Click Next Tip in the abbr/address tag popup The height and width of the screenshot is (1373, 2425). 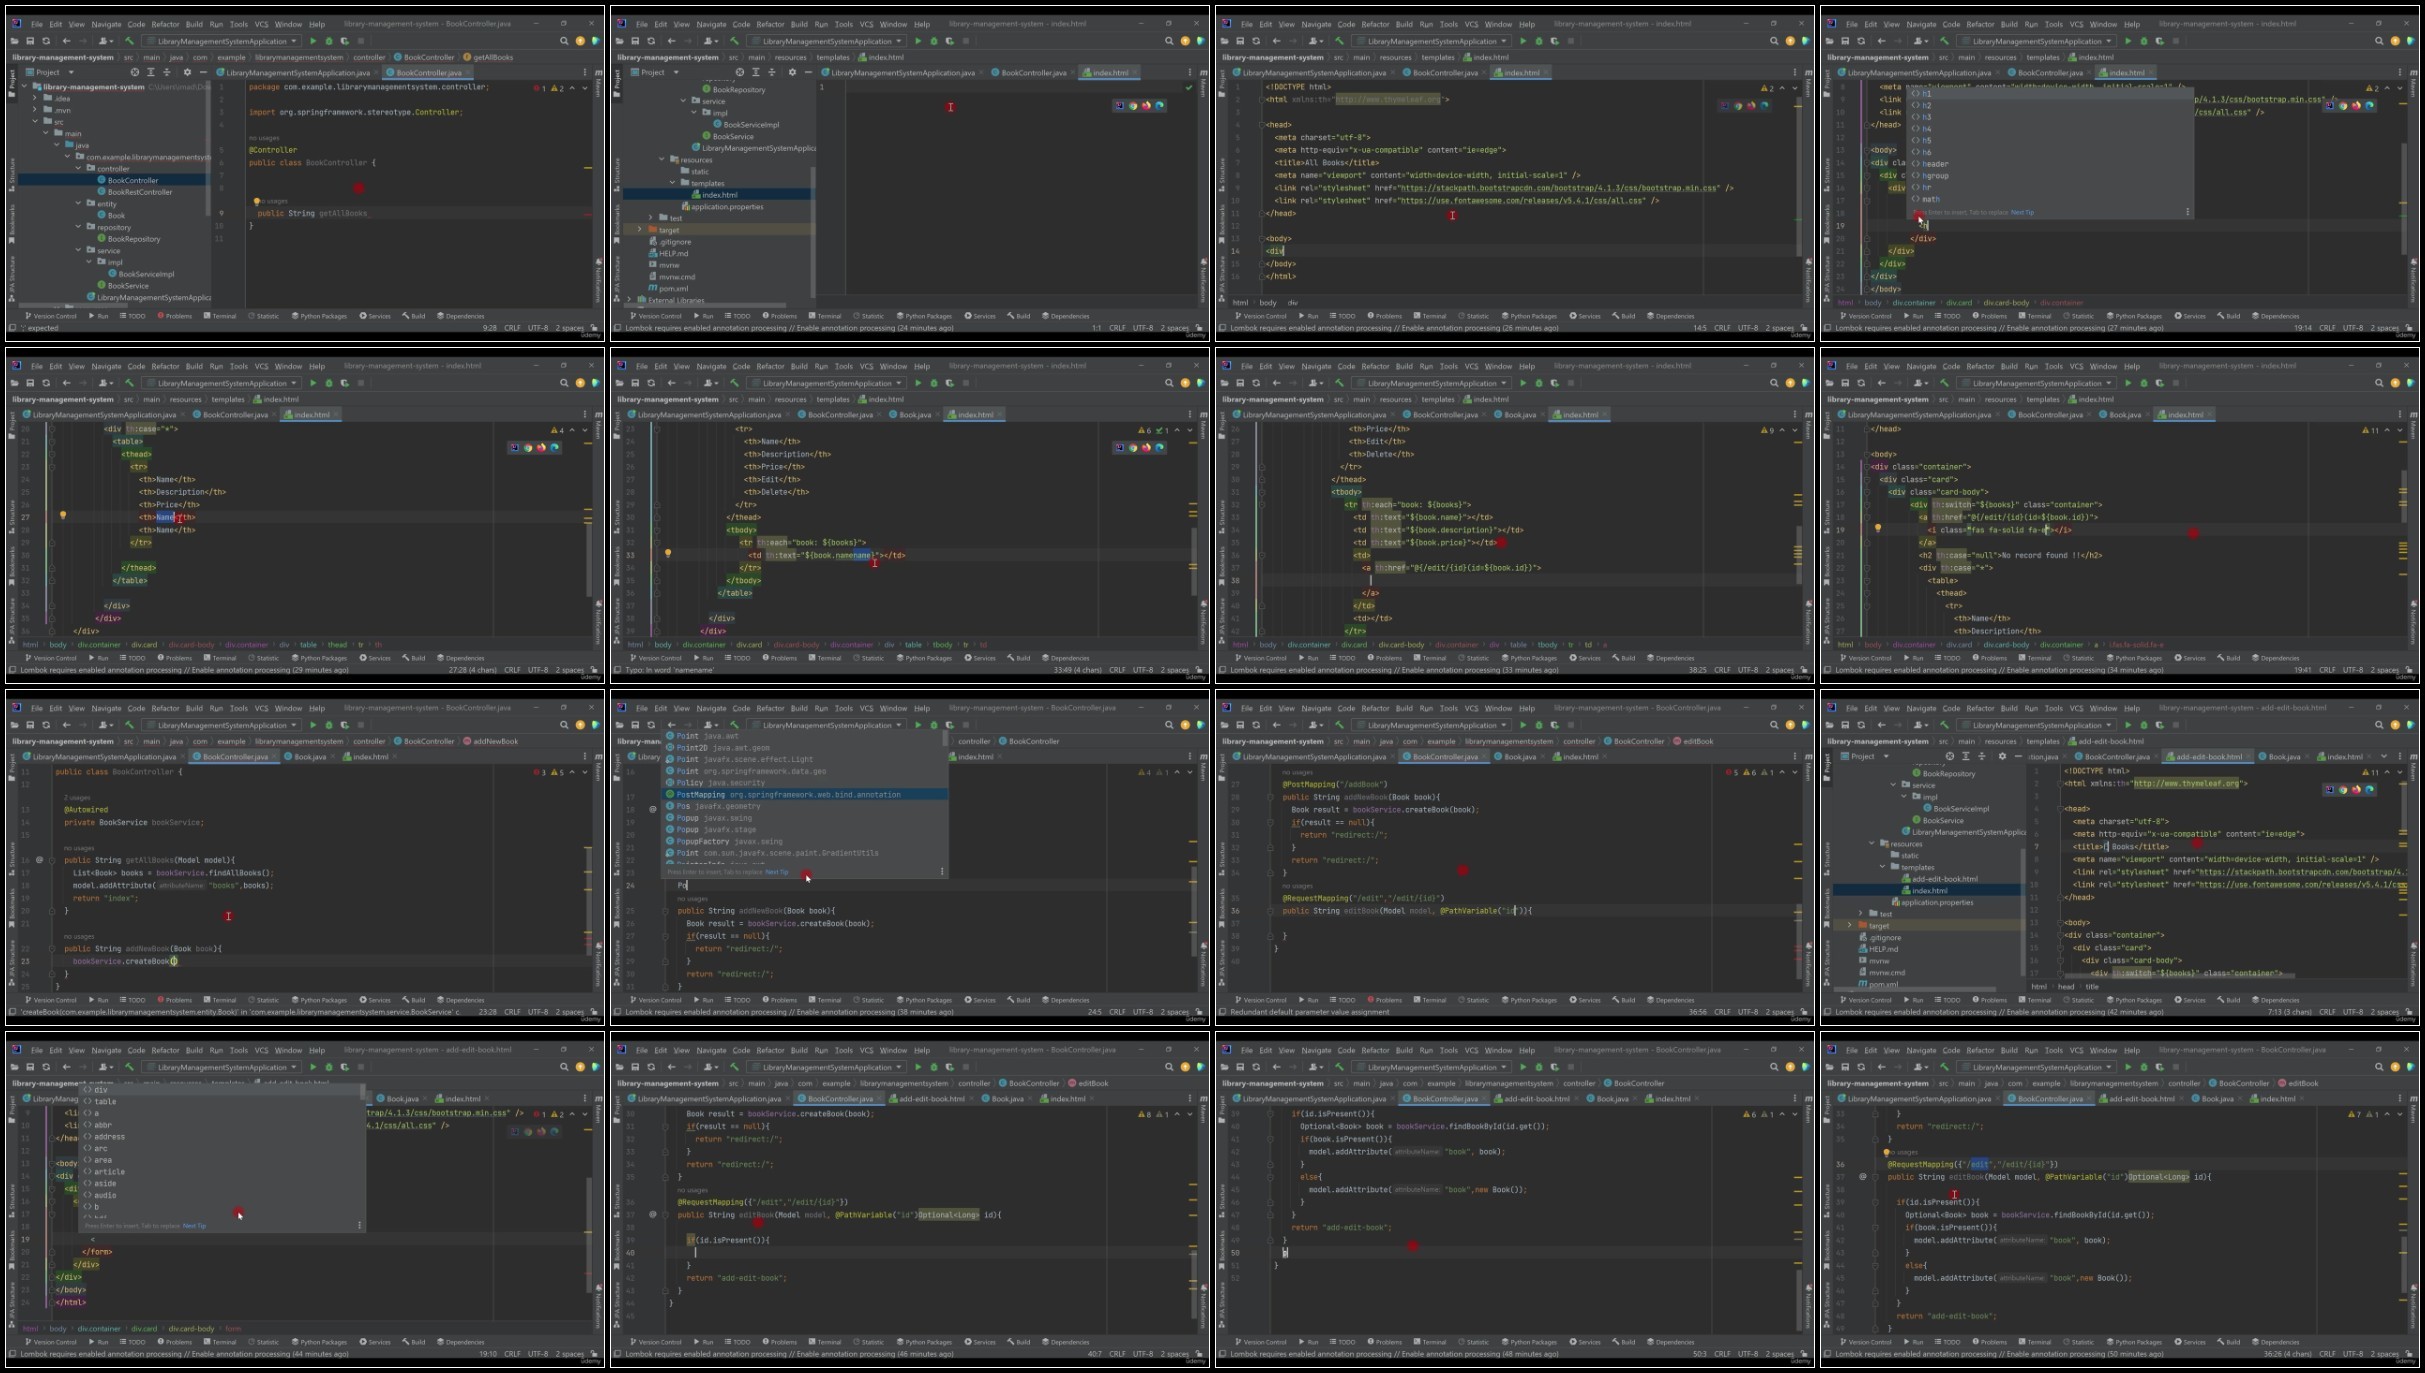[x=194, y=1225]
